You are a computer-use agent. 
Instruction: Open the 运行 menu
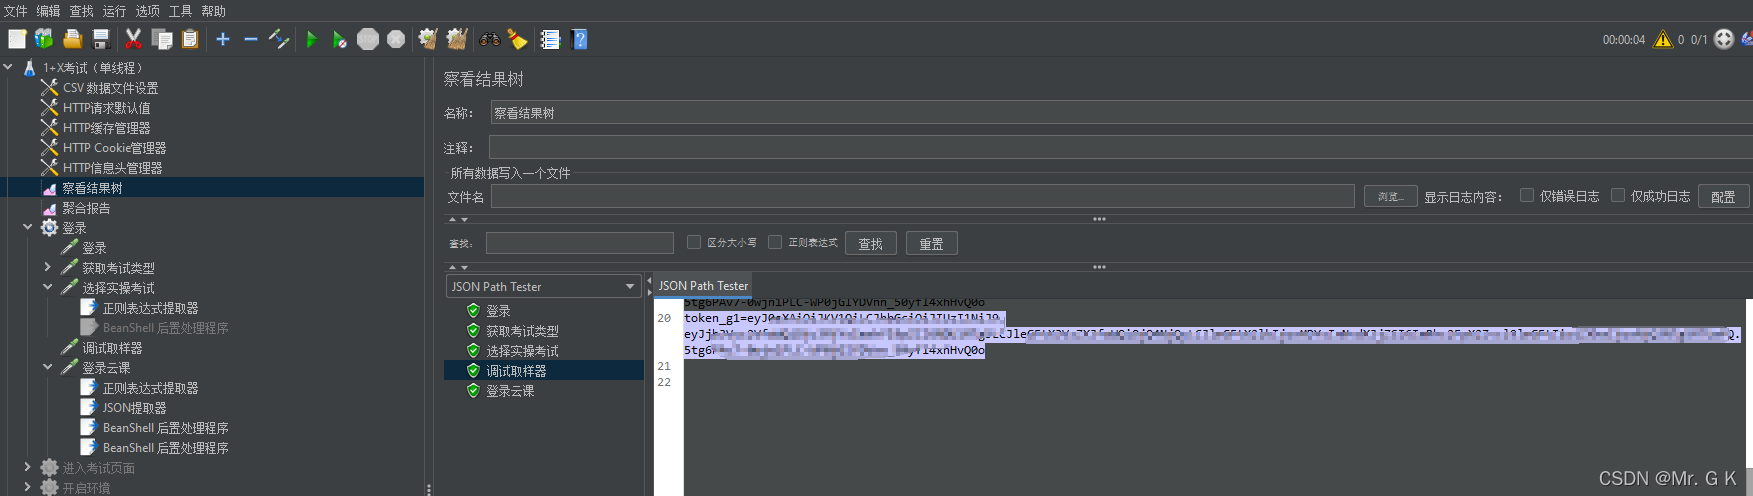(115, 11)
